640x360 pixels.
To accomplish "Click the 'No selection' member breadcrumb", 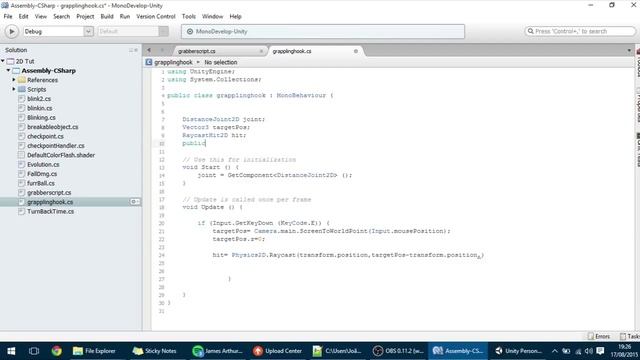I will [220, 62].
